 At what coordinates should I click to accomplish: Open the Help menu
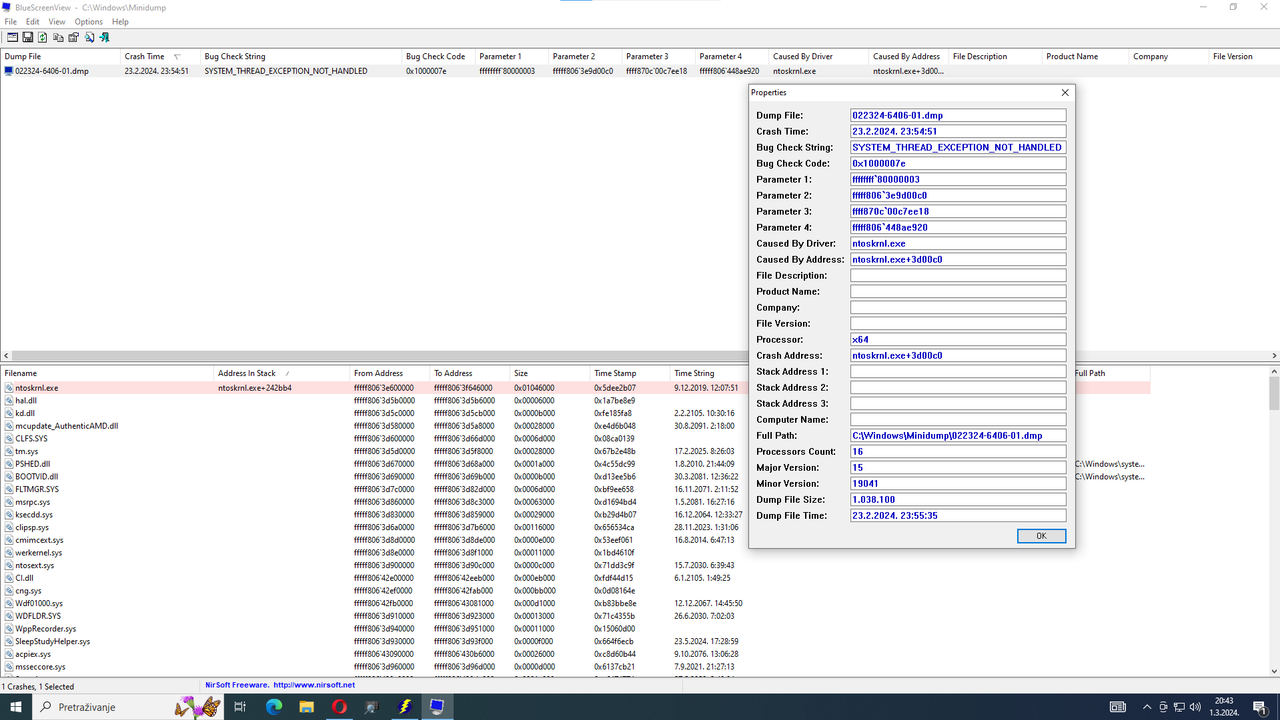pyautogui.click(x=120, y=21)
